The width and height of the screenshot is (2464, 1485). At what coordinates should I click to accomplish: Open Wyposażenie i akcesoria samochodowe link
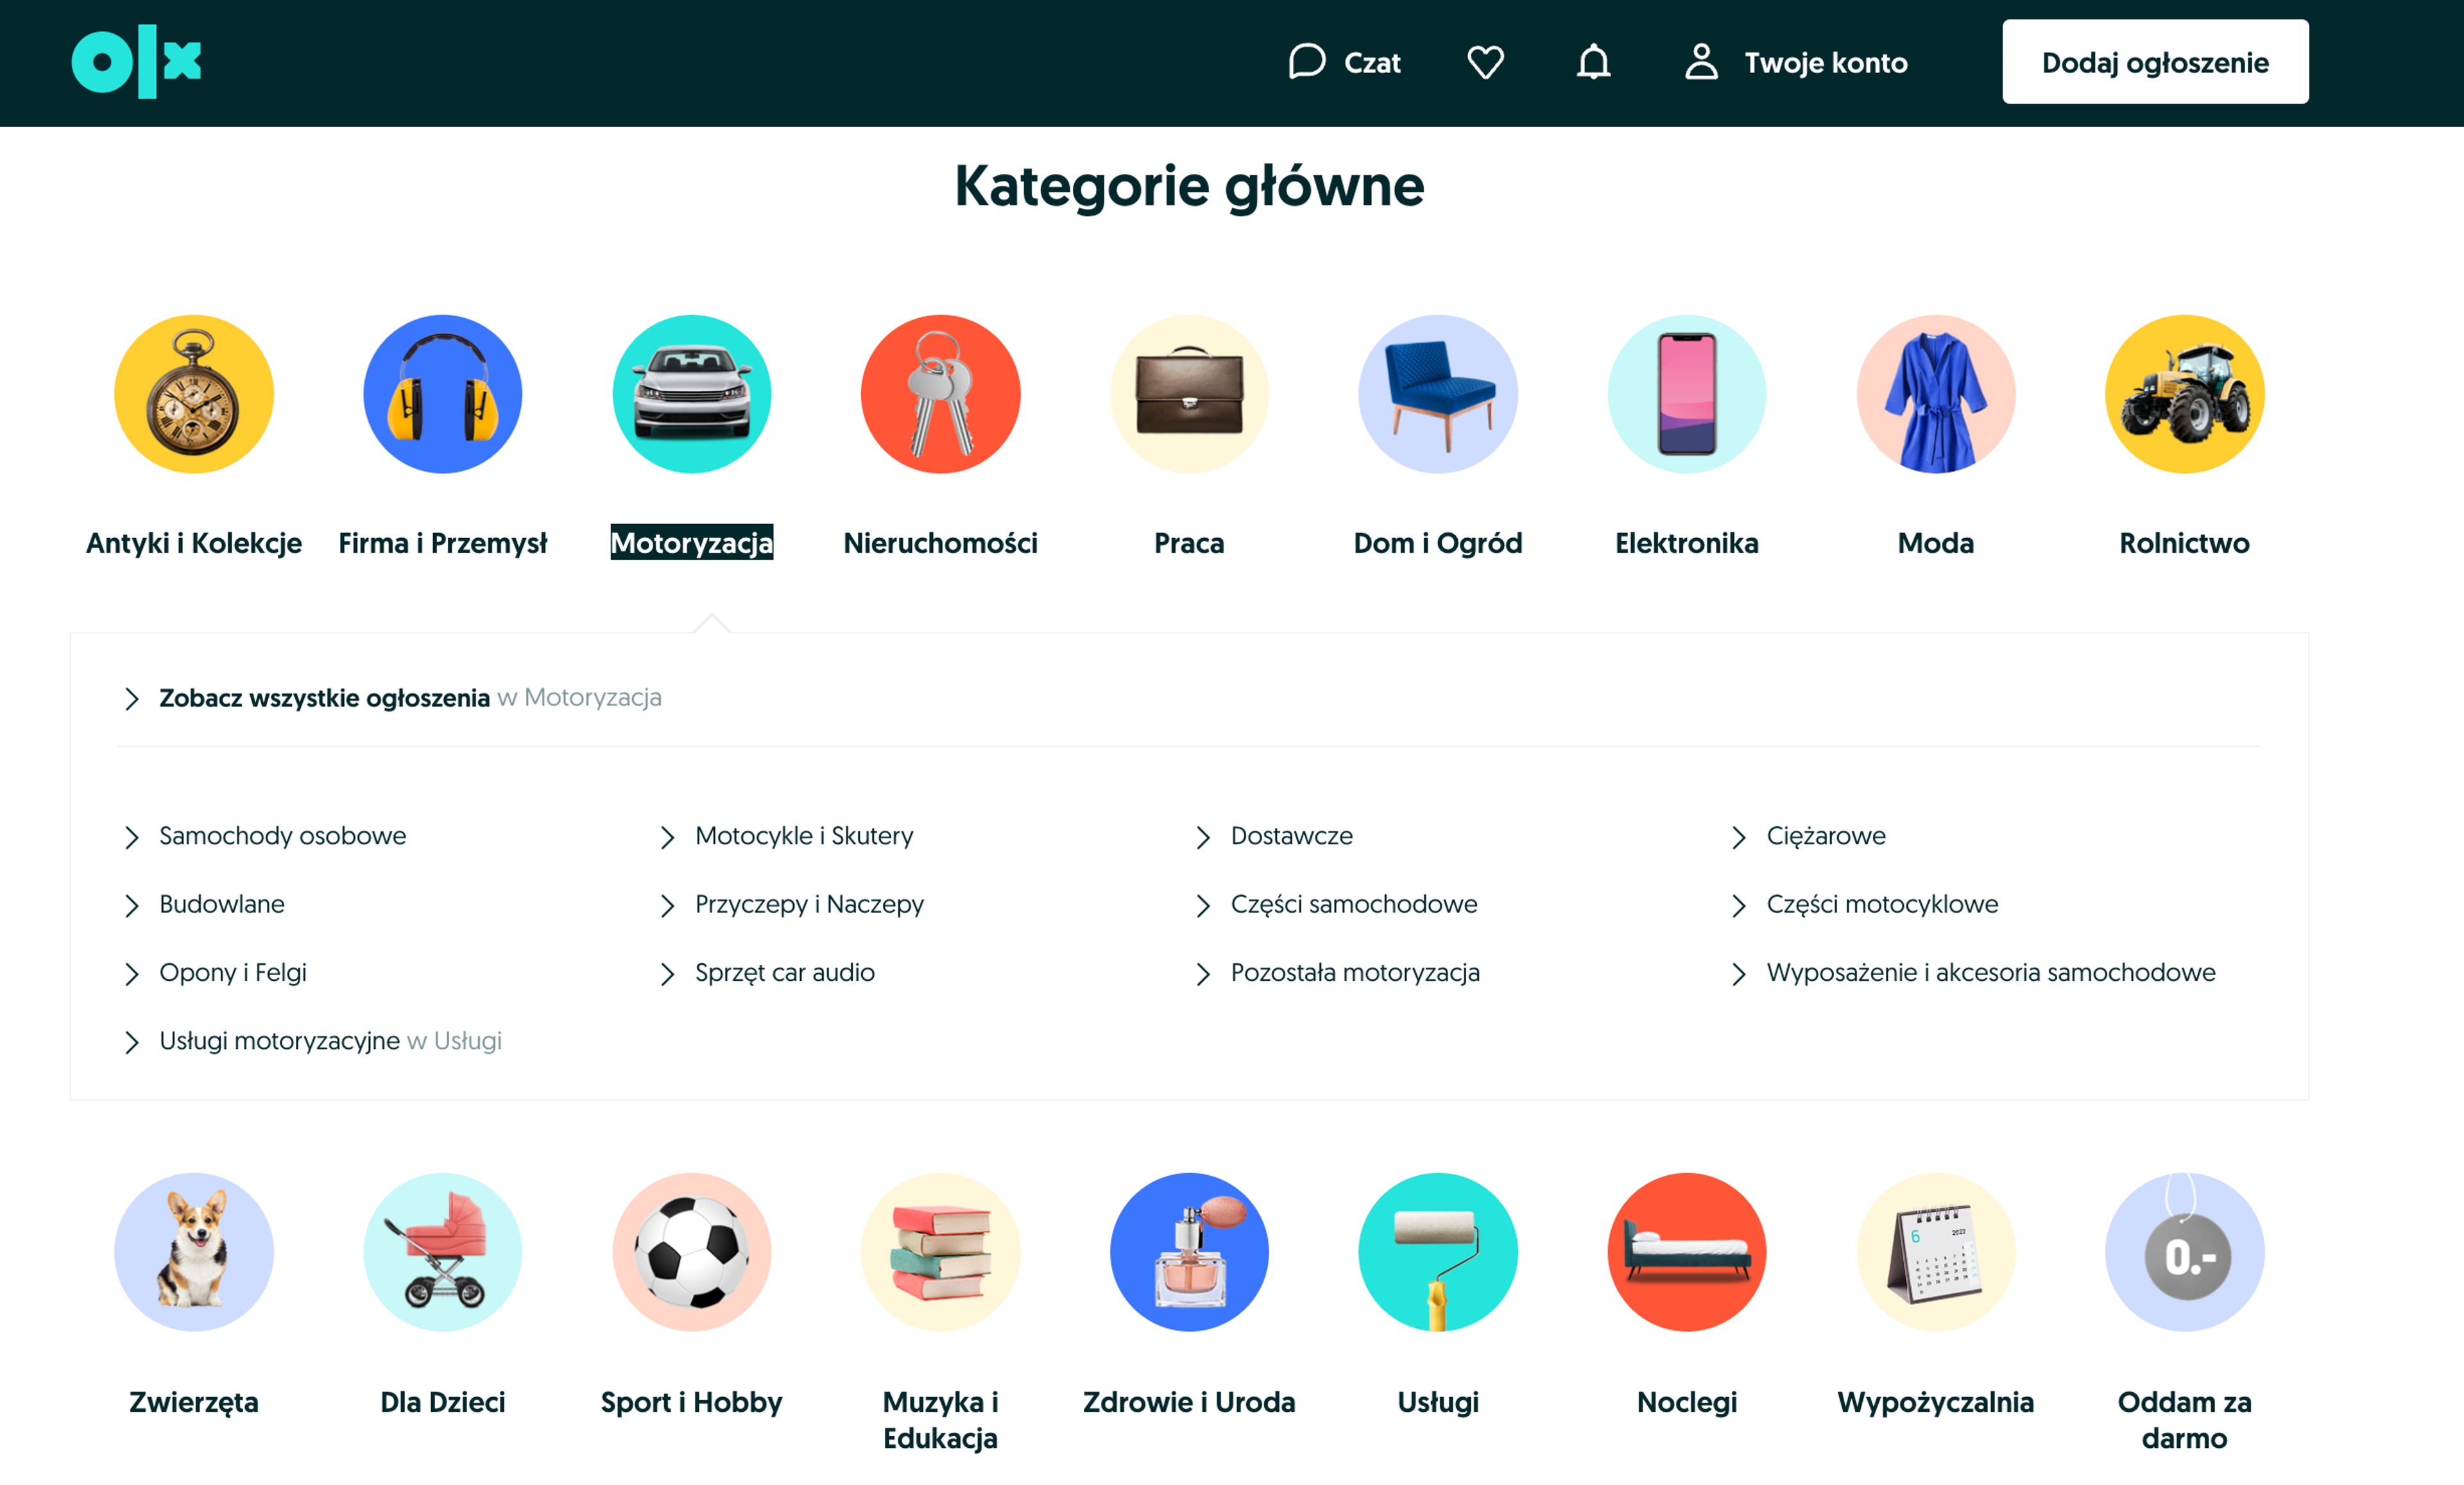(x=1991, y=973)
